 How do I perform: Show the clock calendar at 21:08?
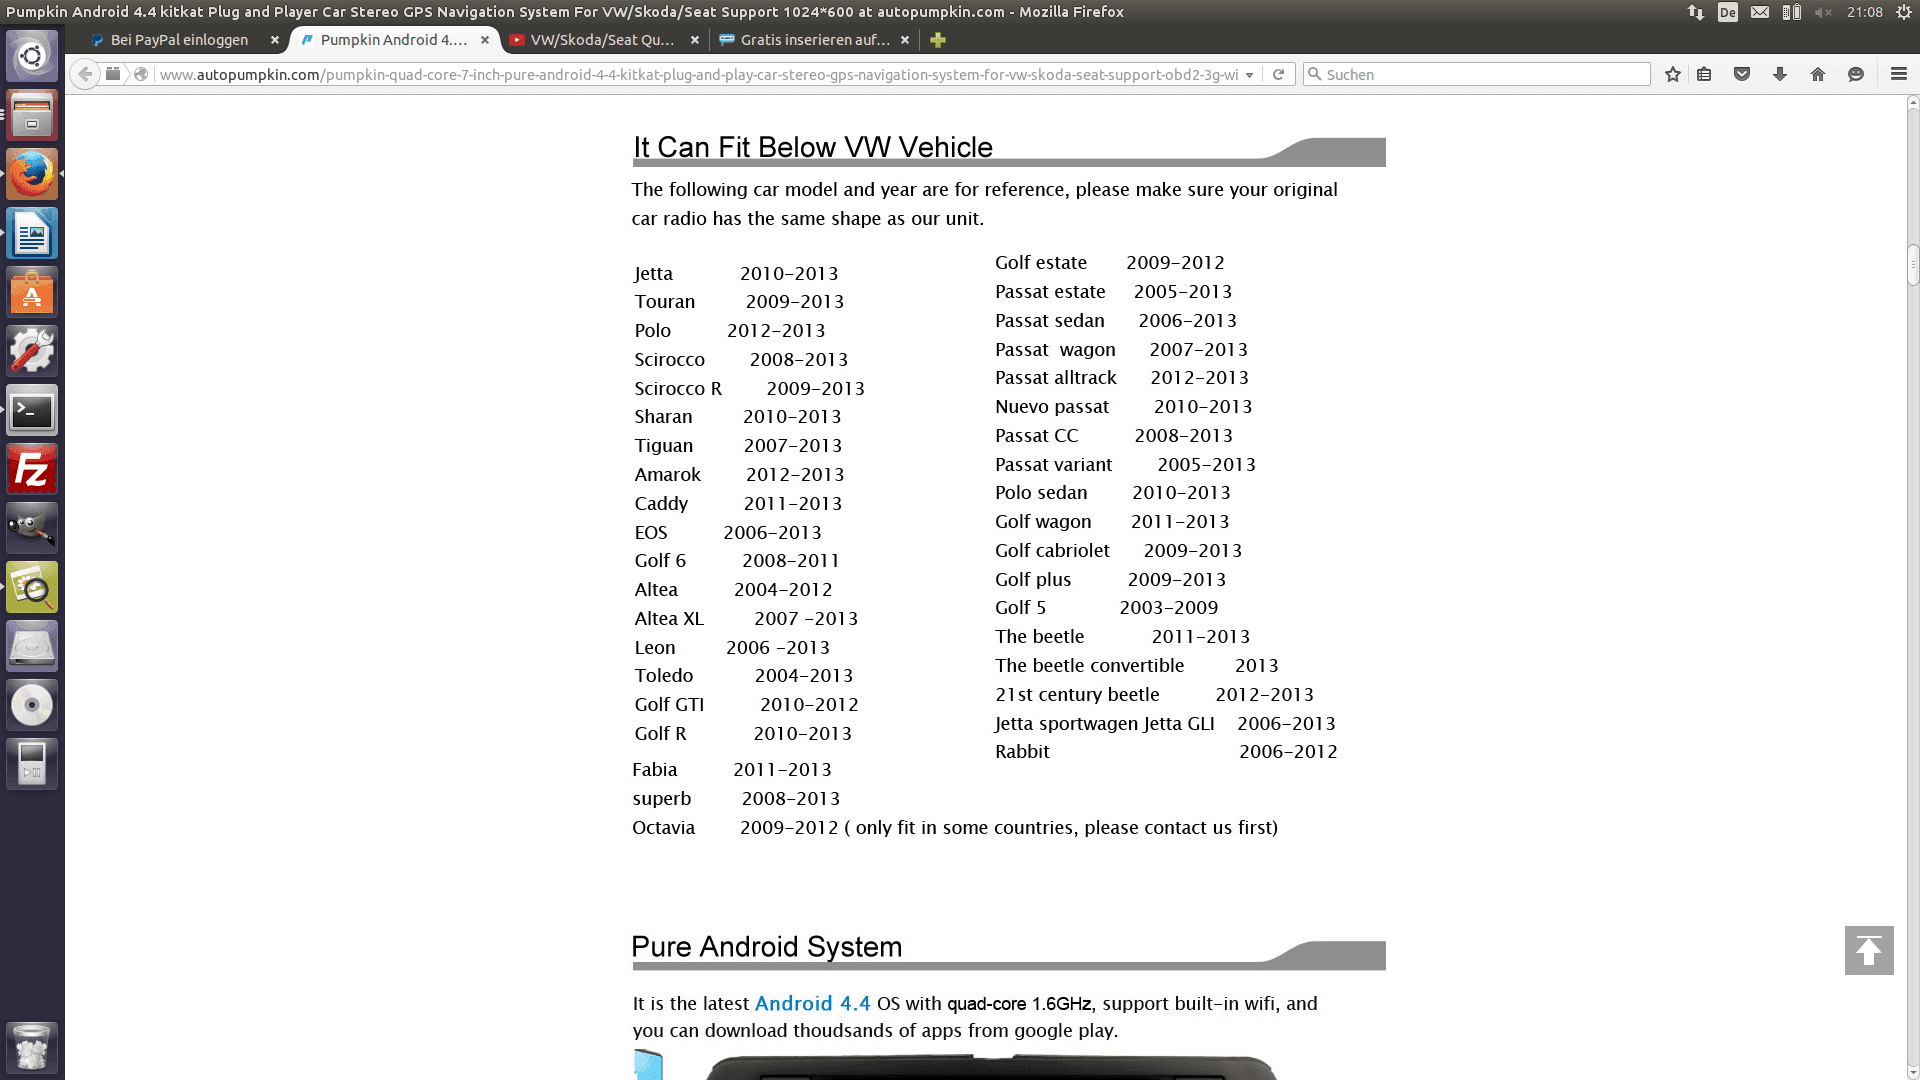[1864, 12]
